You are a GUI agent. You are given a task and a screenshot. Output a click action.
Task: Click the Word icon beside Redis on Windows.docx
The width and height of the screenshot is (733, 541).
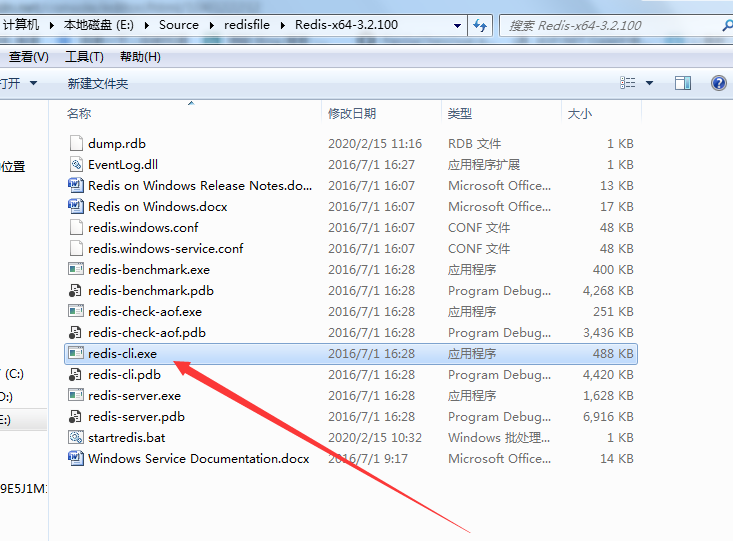76,206
